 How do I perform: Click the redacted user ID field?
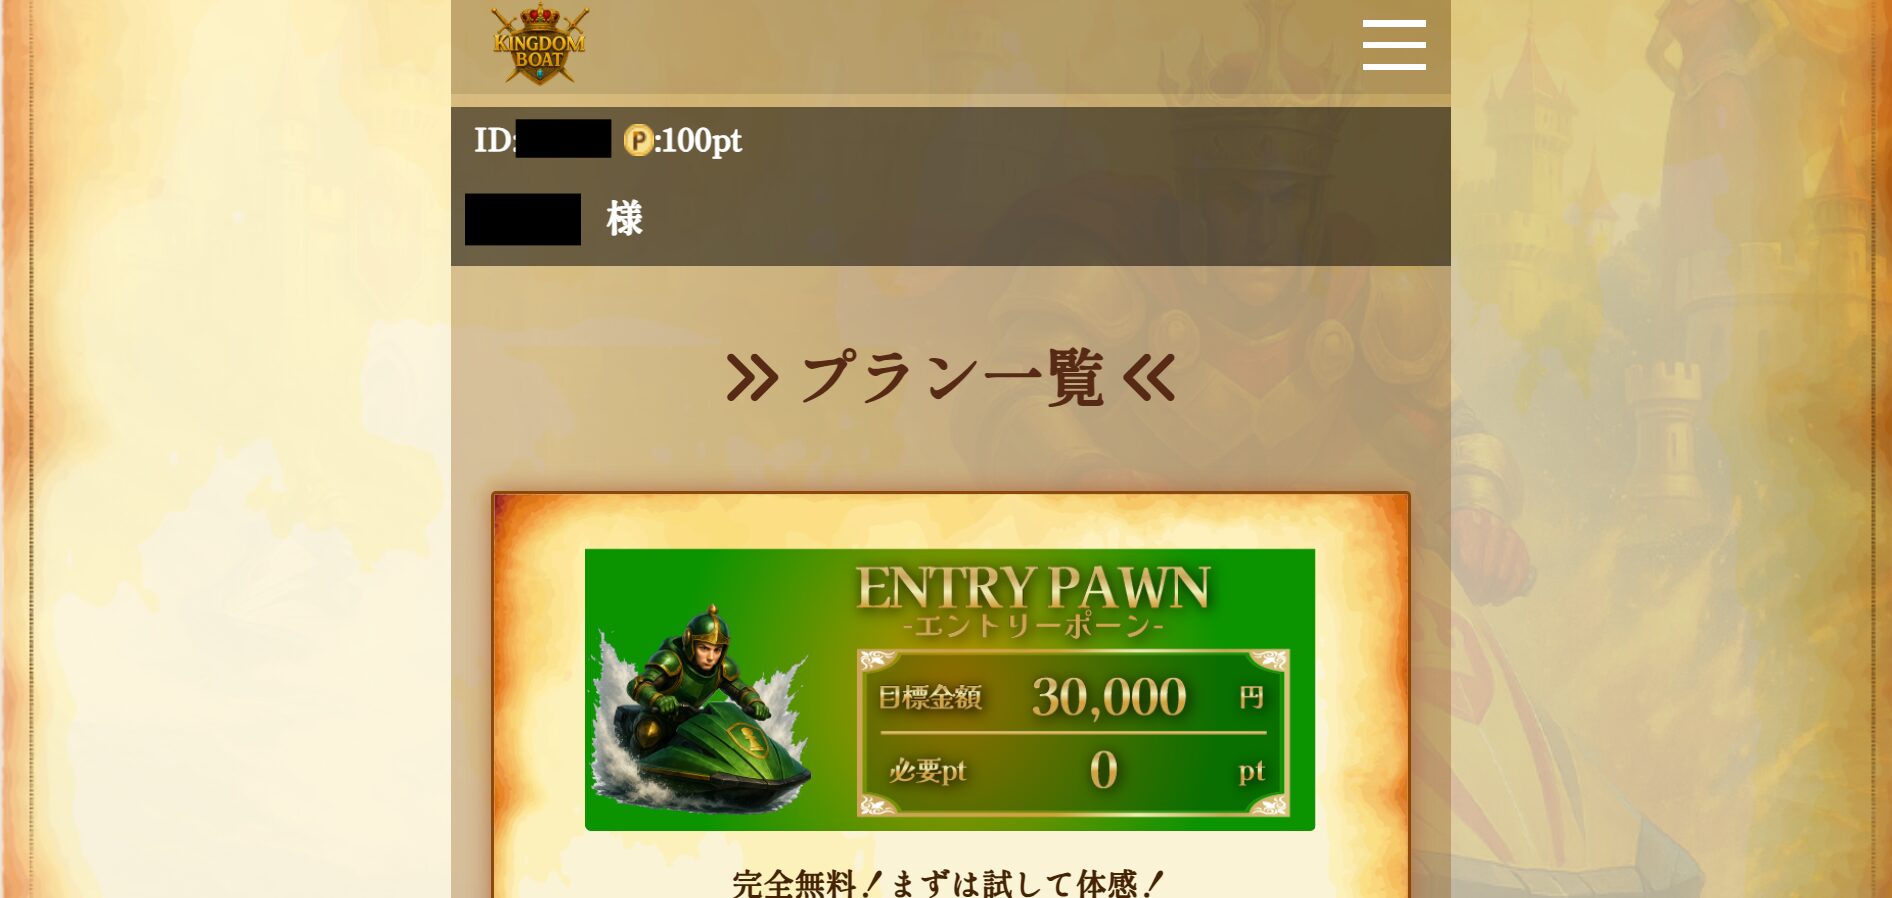pos(563,139)
